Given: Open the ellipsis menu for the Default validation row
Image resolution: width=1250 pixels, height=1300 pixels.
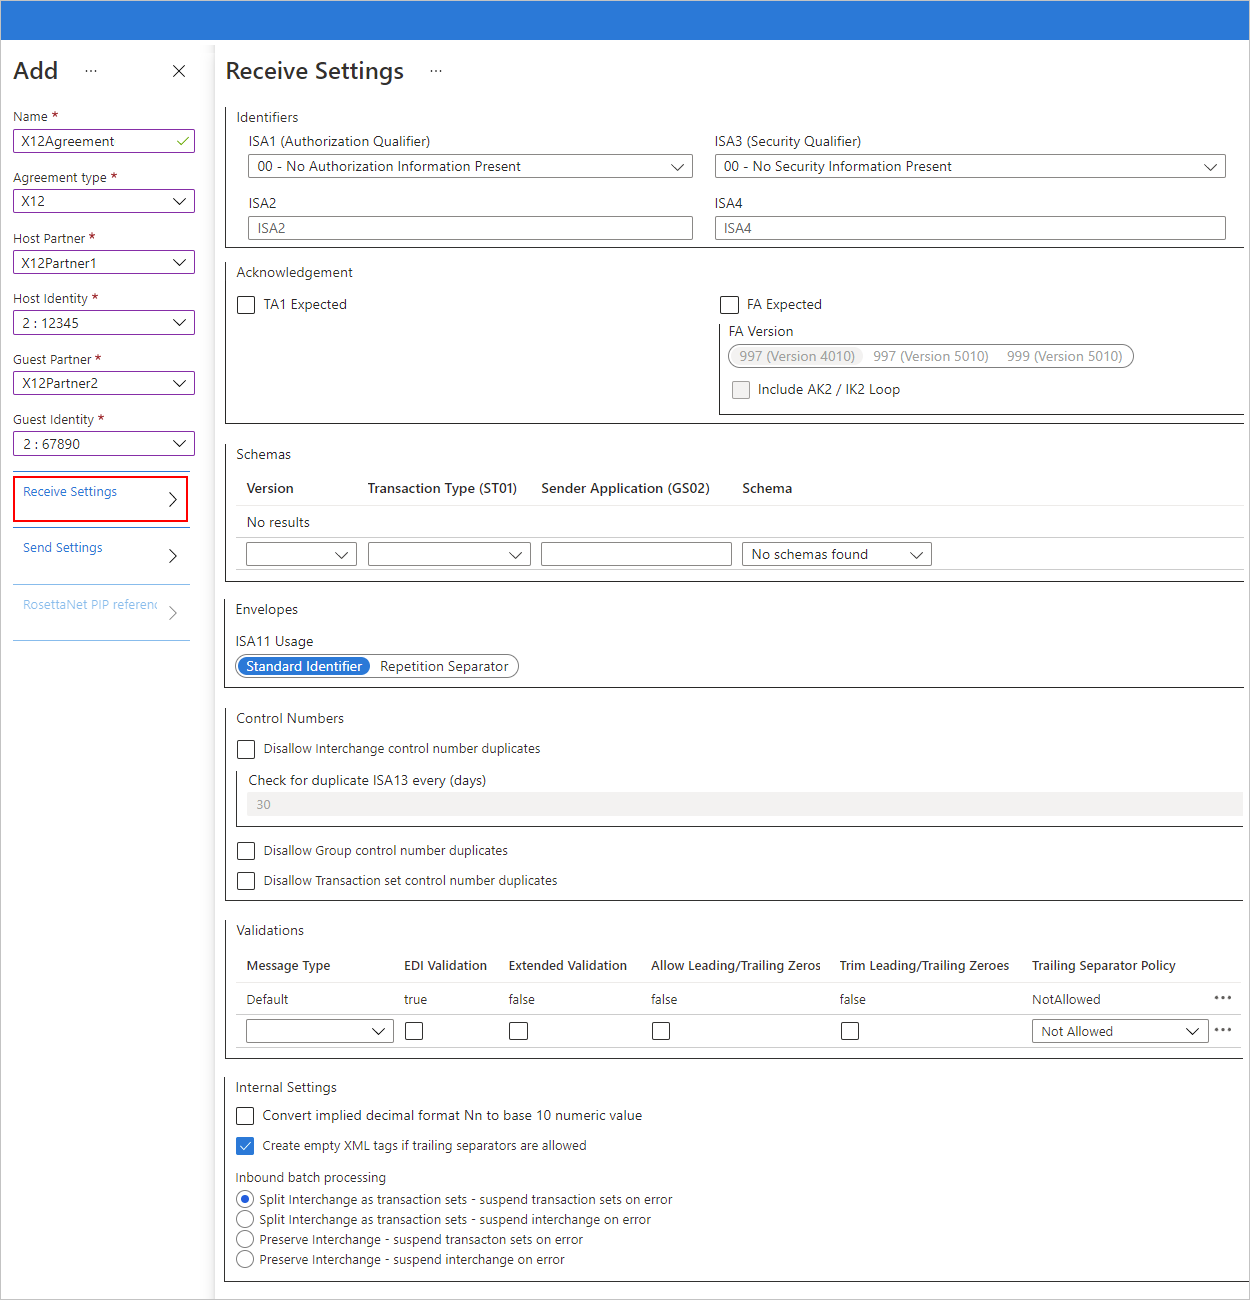Looking at the screenshot, I should tap(1223, 998).
